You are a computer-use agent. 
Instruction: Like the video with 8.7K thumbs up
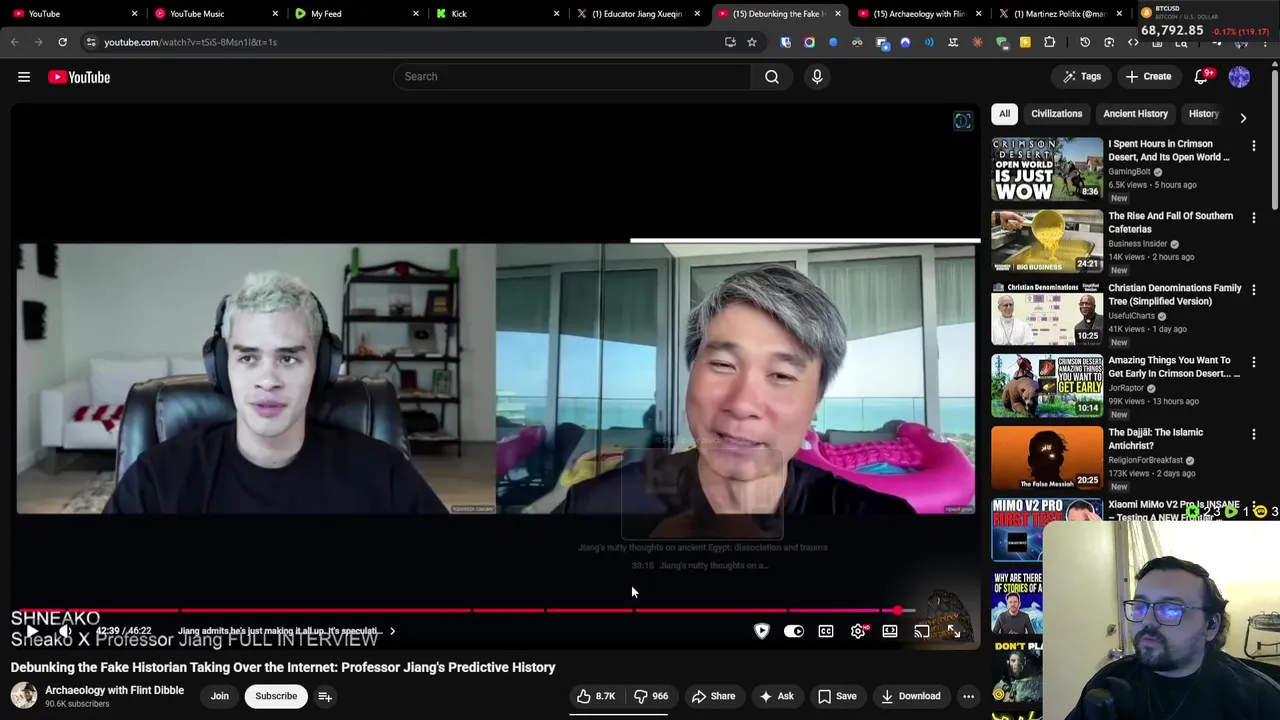click(596, 696)
